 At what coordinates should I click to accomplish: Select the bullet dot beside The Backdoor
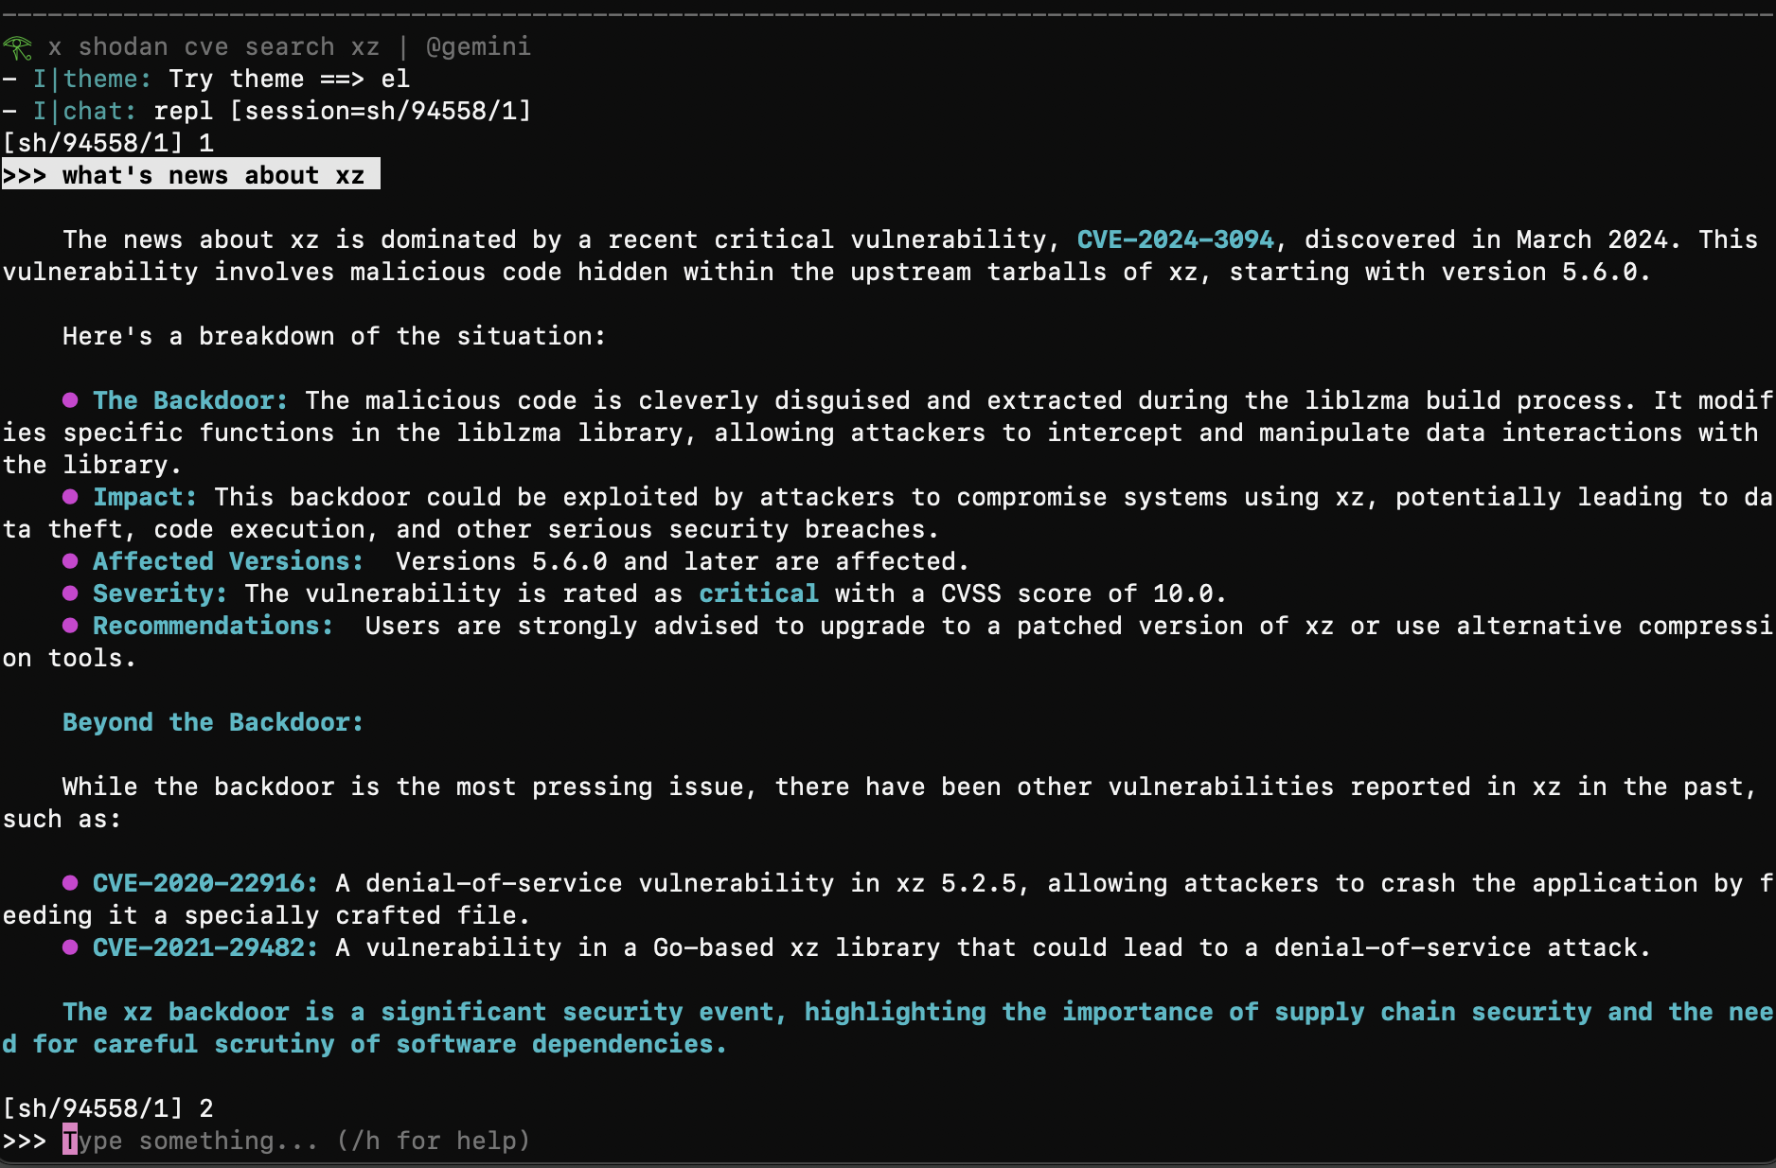[x=70, y=399]
